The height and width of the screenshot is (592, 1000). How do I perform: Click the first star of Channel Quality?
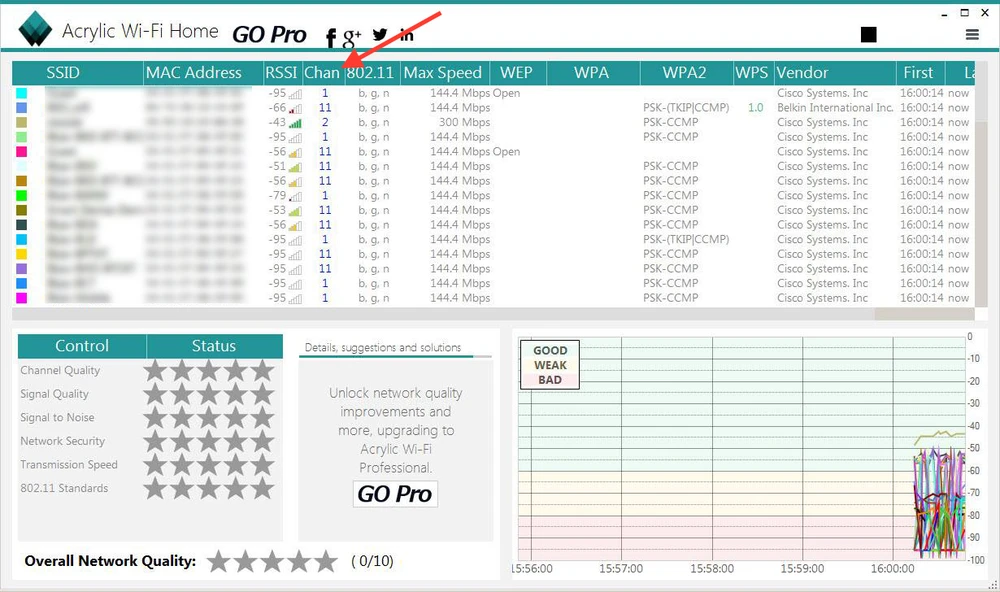[155, 371]
